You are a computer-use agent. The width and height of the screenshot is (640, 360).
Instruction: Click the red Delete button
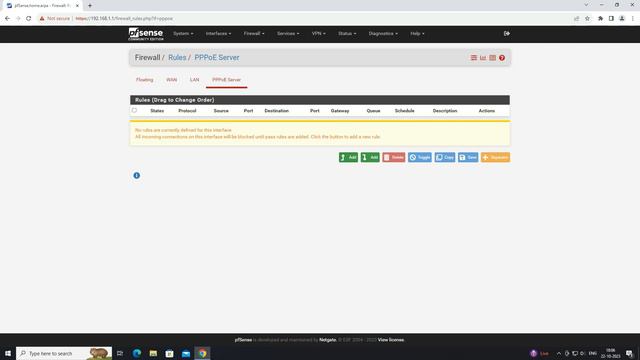[394, 157]
